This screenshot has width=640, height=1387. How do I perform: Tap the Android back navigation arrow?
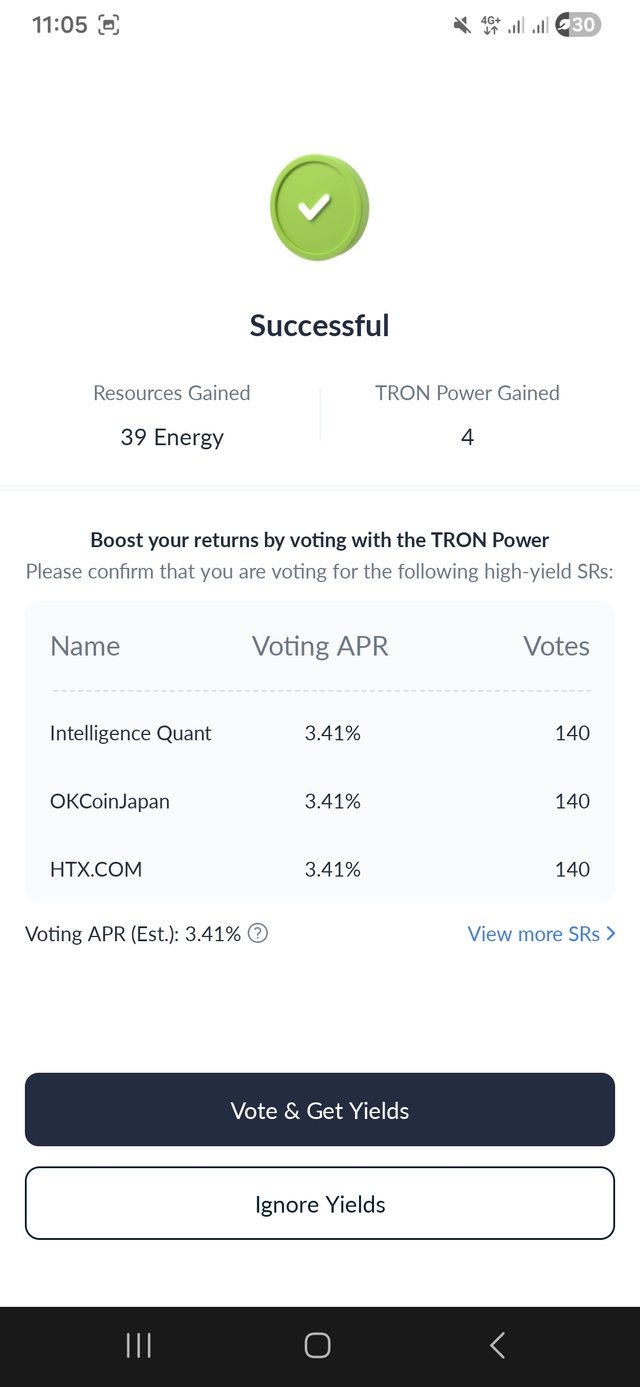(497, 1345)
